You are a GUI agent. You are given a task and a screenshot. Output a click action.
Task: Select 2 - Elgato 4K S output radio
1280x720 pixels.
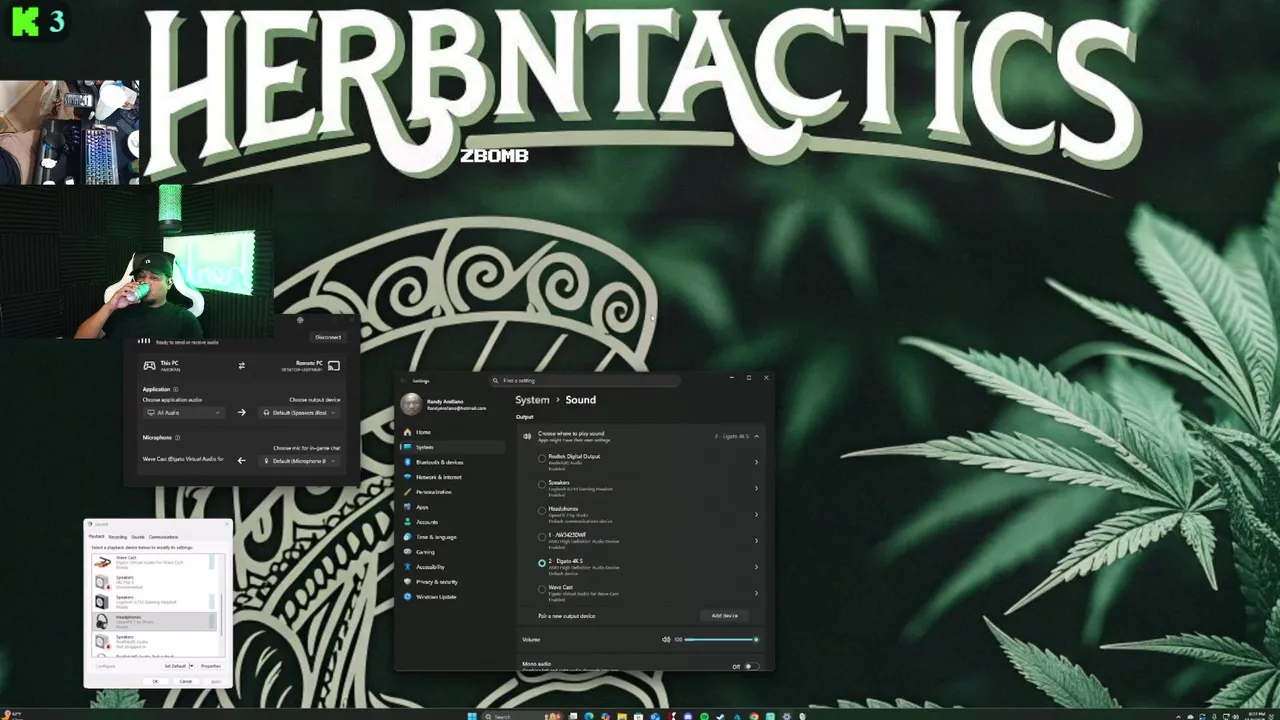click(x=542, y=563)
